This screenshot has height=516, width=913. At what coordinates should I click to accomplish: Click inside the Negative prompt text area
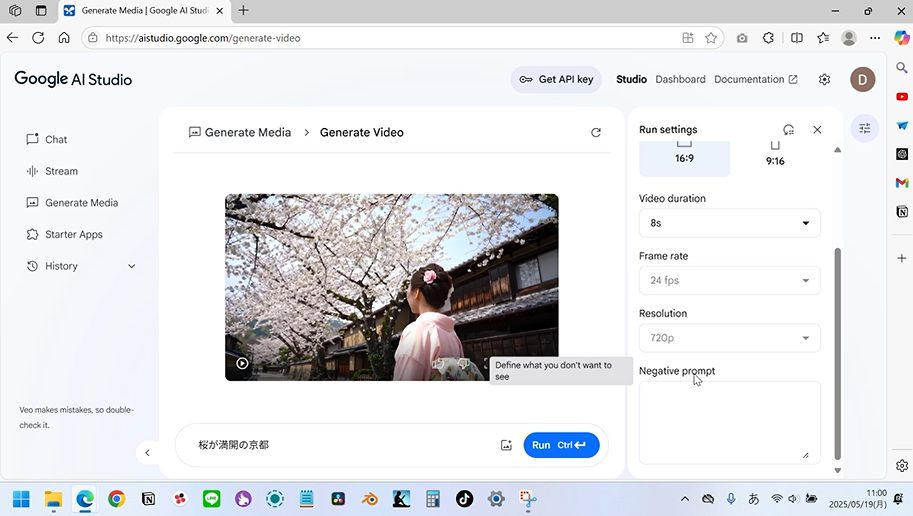729,422
